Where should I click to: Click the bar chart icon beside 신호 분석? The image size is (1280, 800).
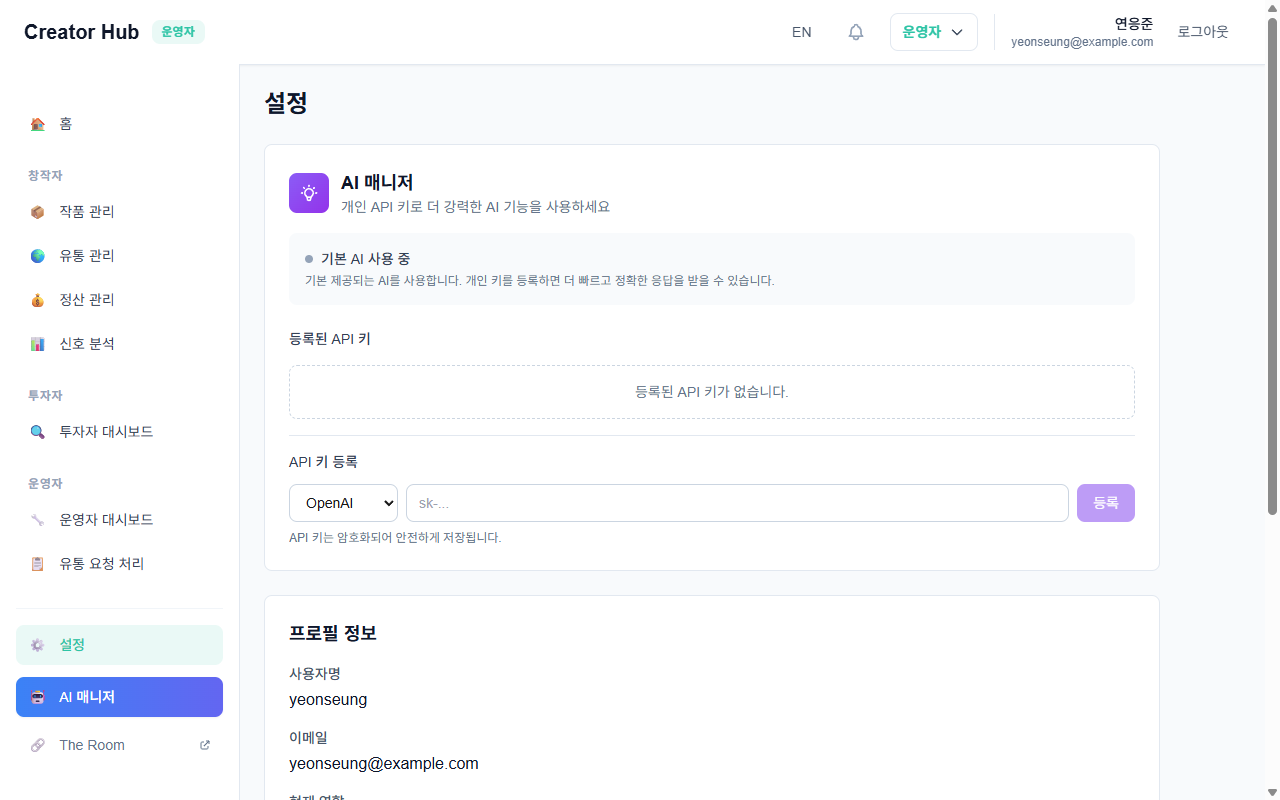pos(38,344)
